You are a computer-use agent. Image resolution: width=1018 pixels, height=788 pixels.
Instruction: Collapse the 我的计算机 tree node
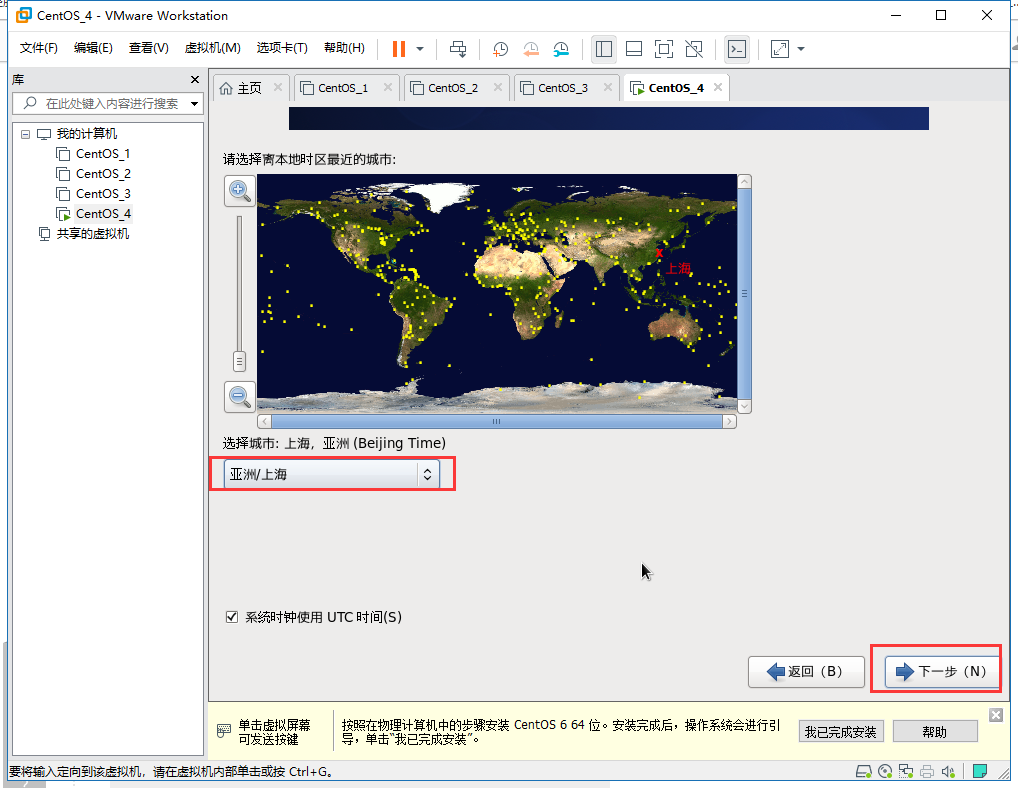[x=25, y=134]
